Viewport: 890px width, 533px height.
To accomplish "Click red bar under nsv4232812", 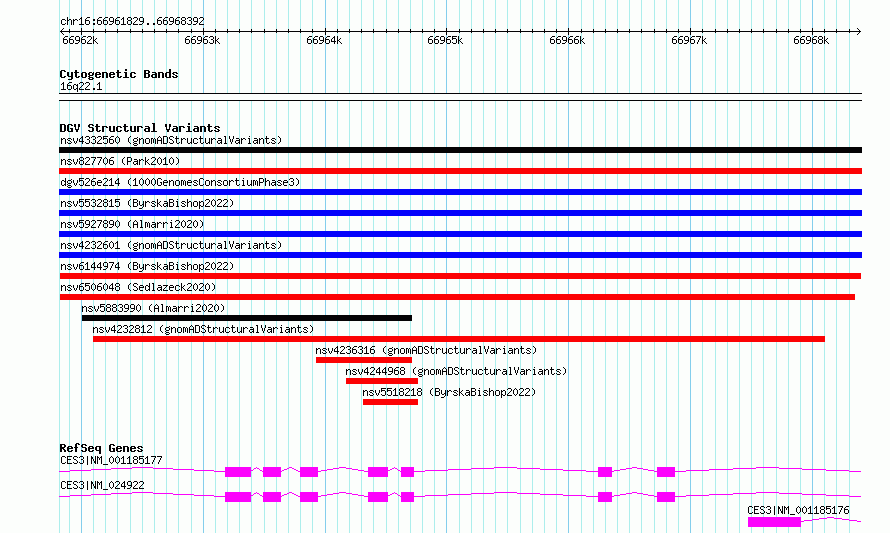I will pos(459,339).
